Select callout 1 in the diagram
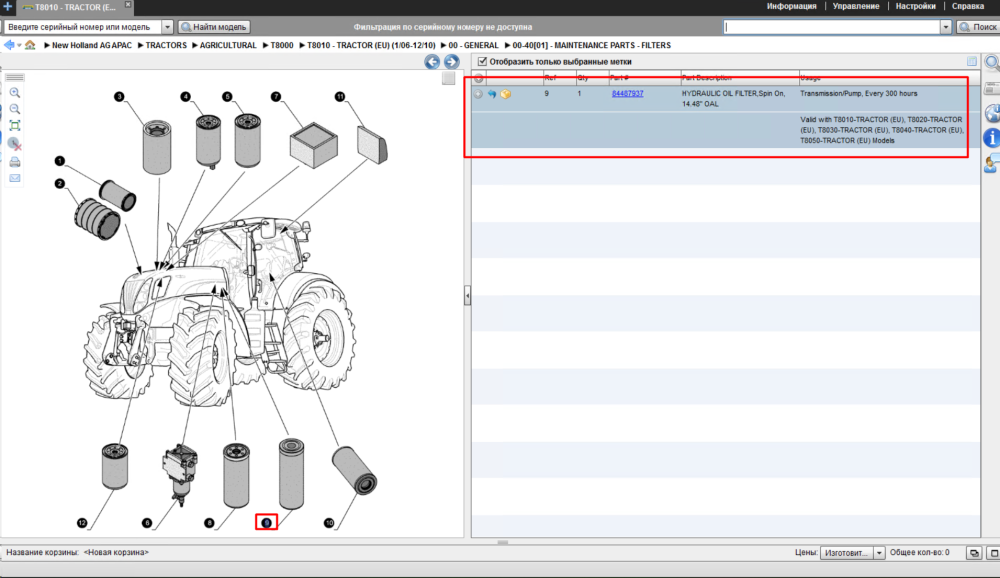Image resolution: width=1000 pixels, height=578 pixels. [59, 161]
